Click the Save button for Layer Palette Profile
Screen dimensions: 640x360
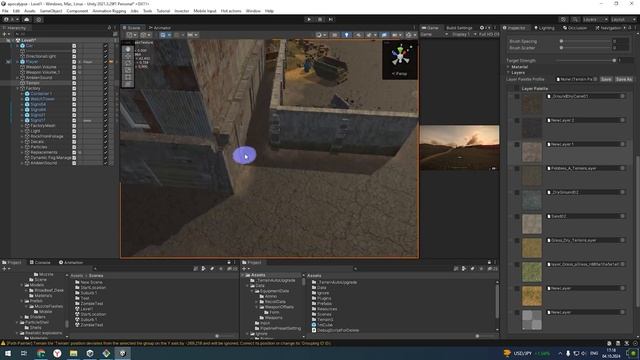point(606,79)
